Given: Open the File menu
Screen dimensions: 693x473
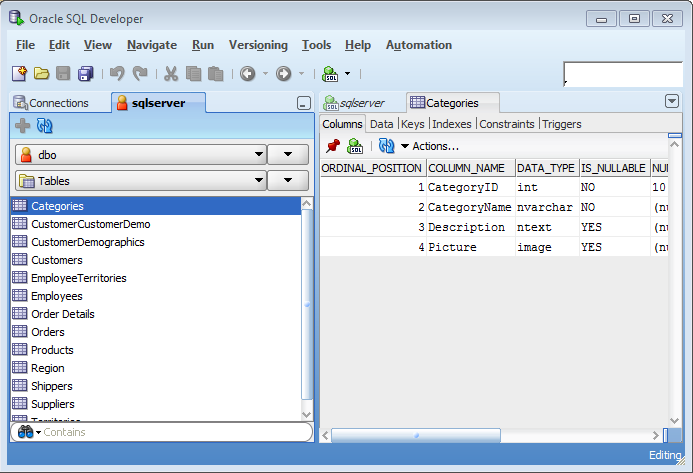Looking at the screenshot, I should [x=25, y=45].
